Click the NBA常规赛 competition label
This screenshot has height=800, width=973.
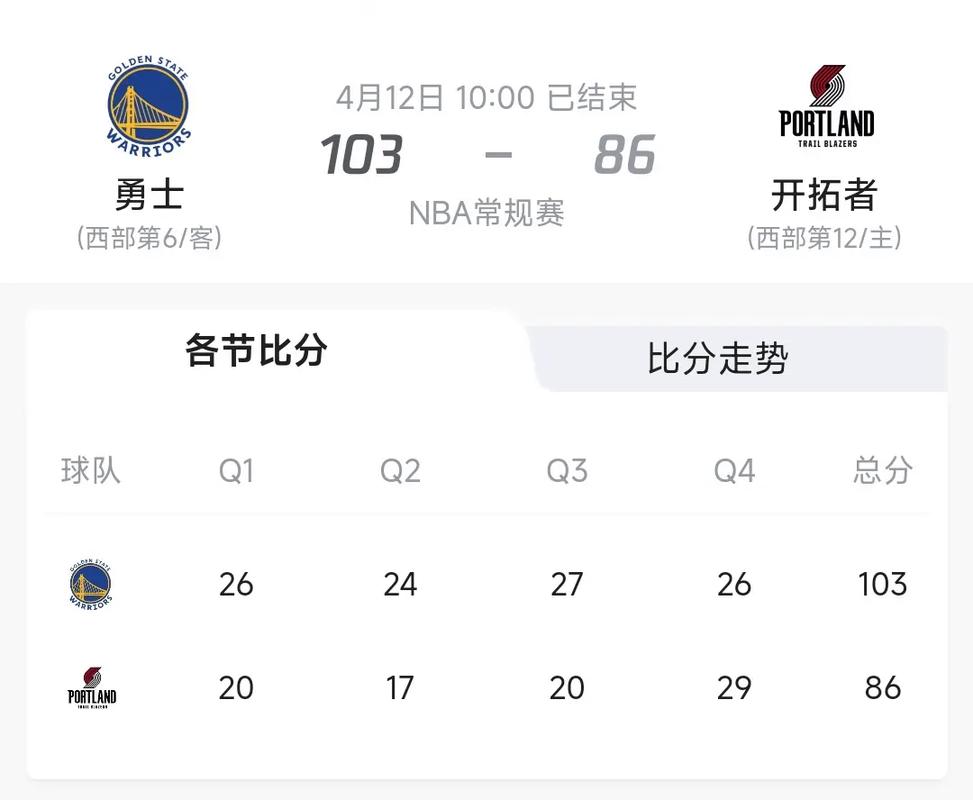(486, 211)
